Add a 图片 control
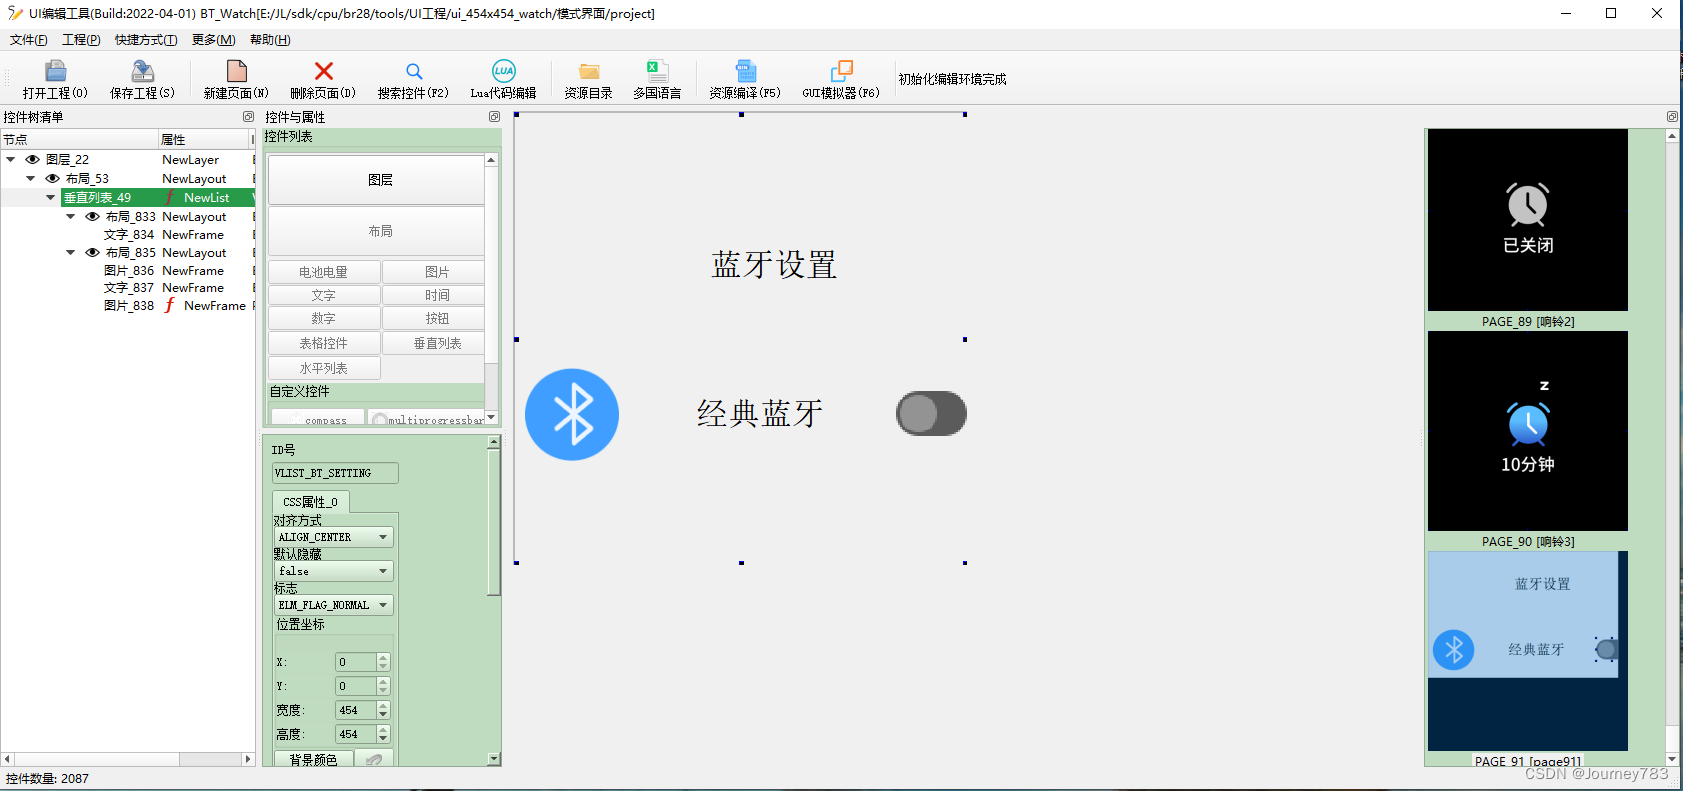 pyautogui.click(x=434, y=272)
